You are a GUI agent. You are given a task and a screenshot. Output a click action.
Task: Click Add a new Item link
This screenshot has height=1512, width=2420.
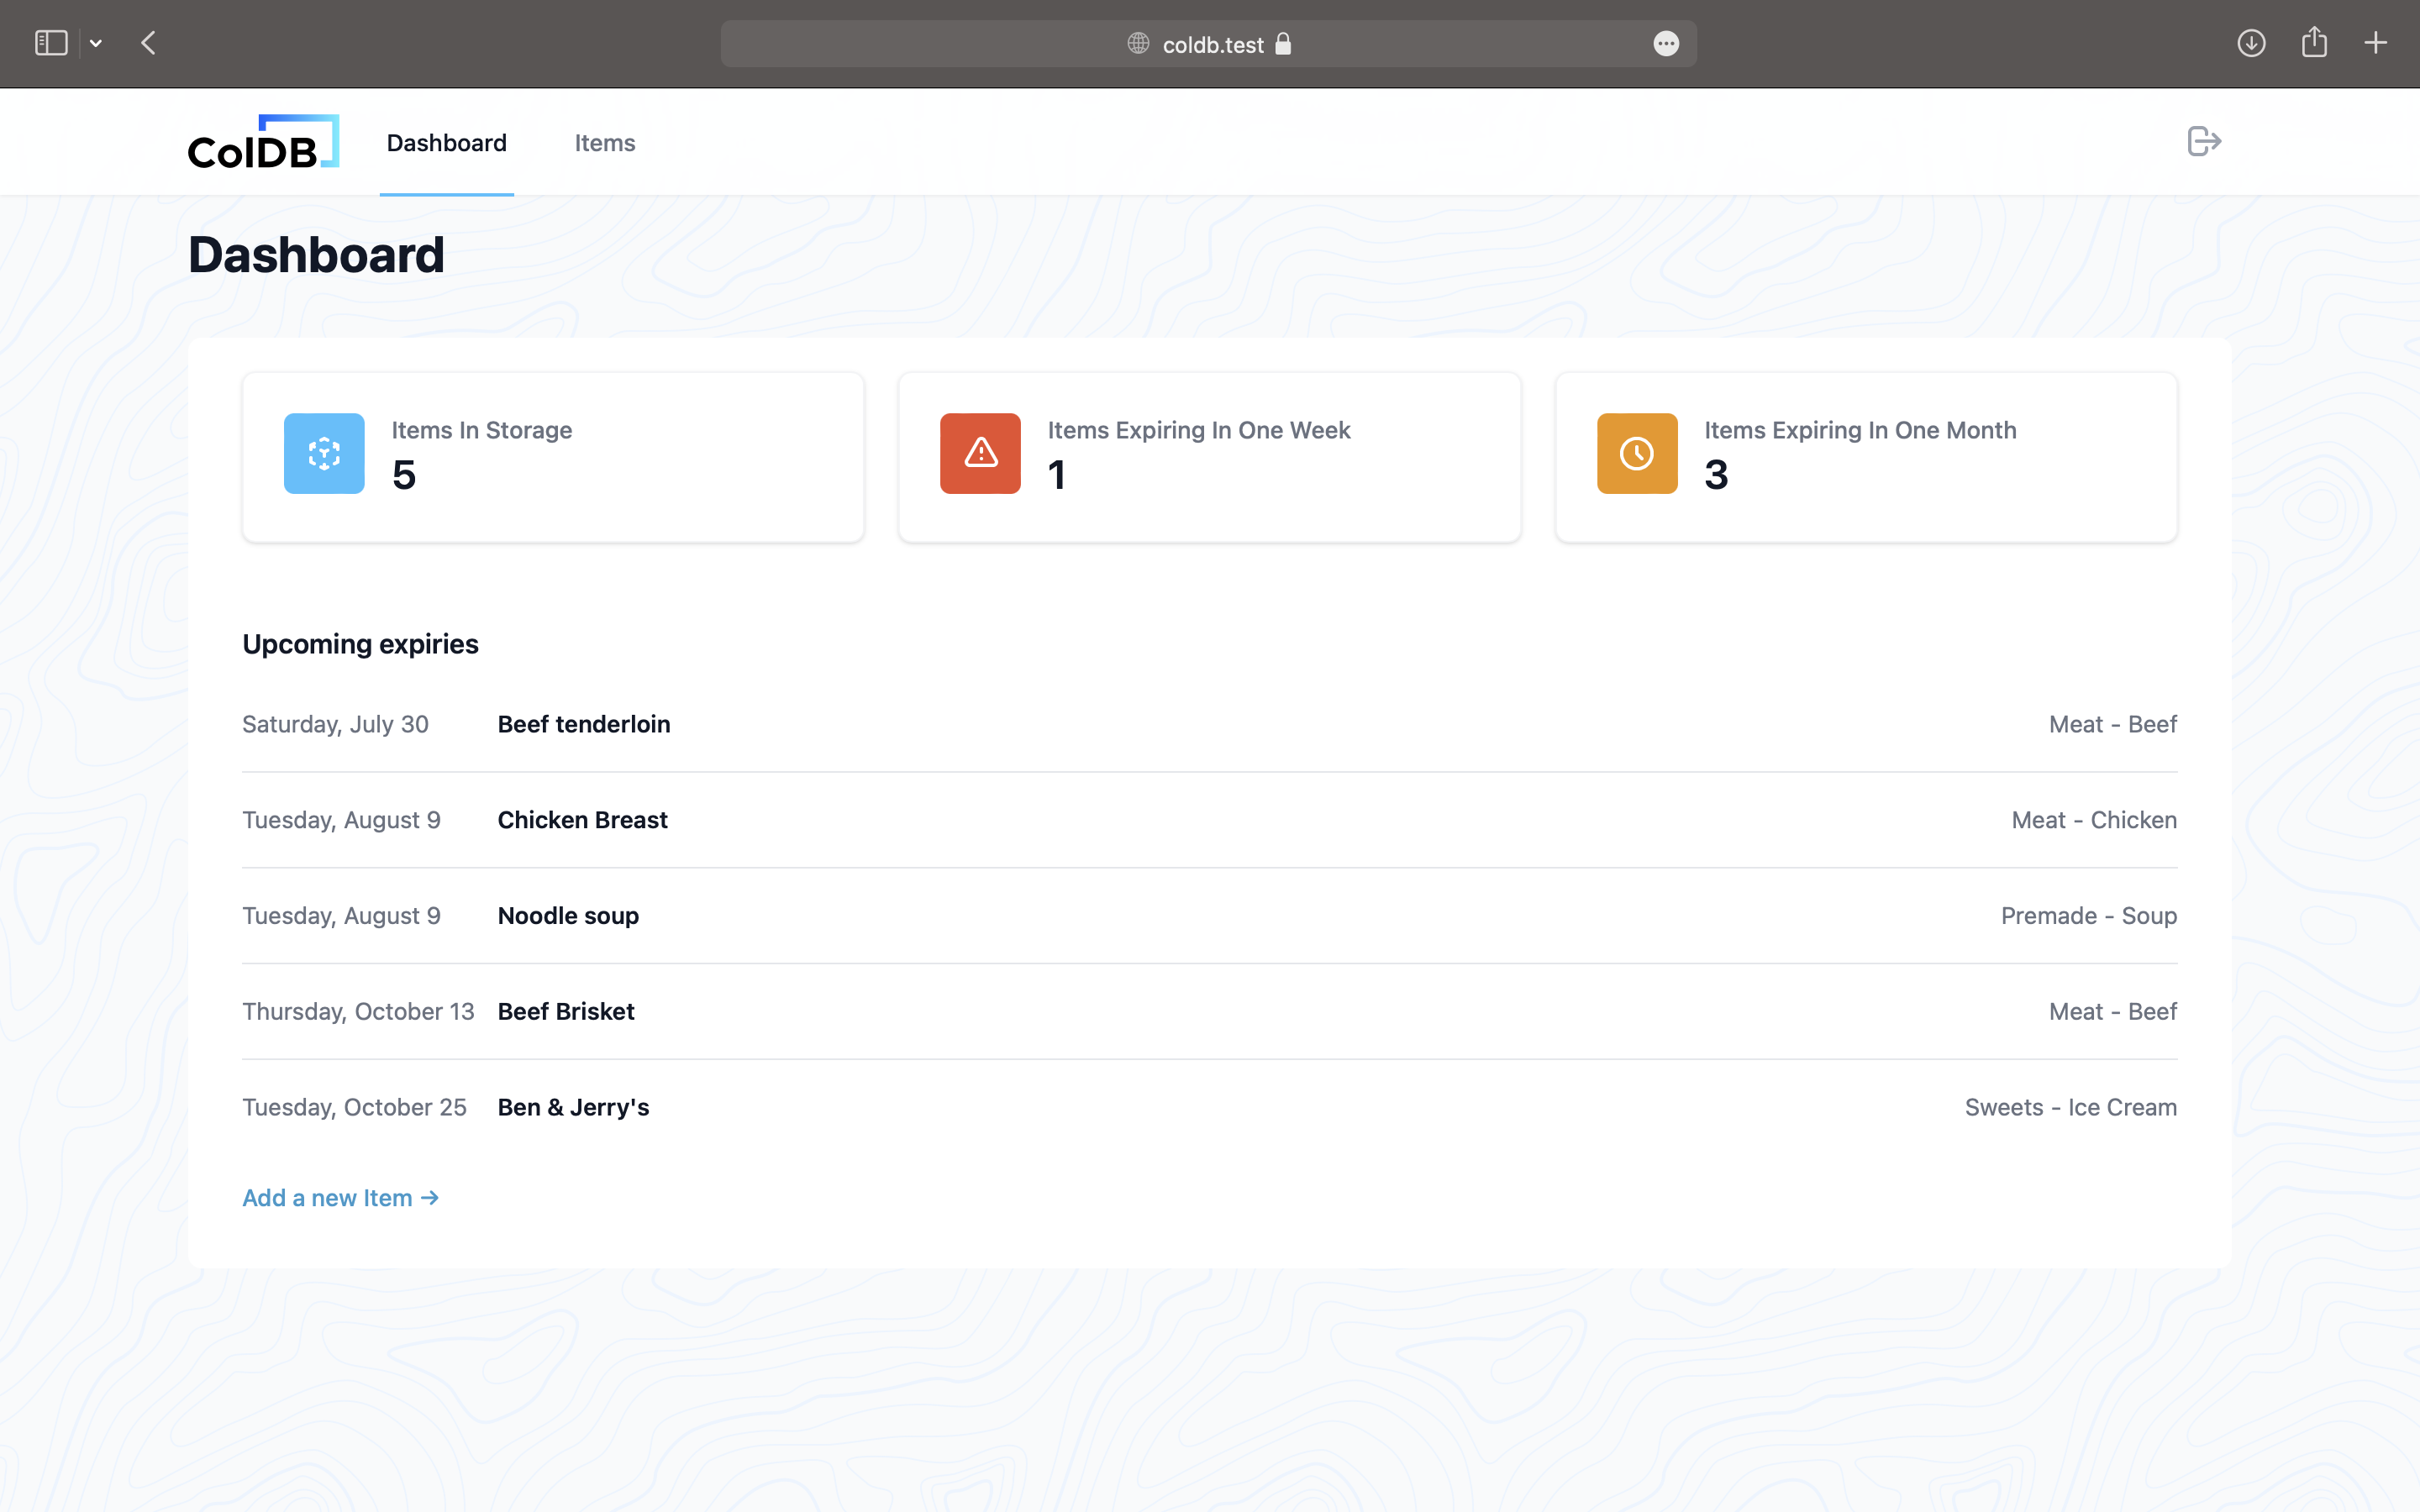point(339,1197)
